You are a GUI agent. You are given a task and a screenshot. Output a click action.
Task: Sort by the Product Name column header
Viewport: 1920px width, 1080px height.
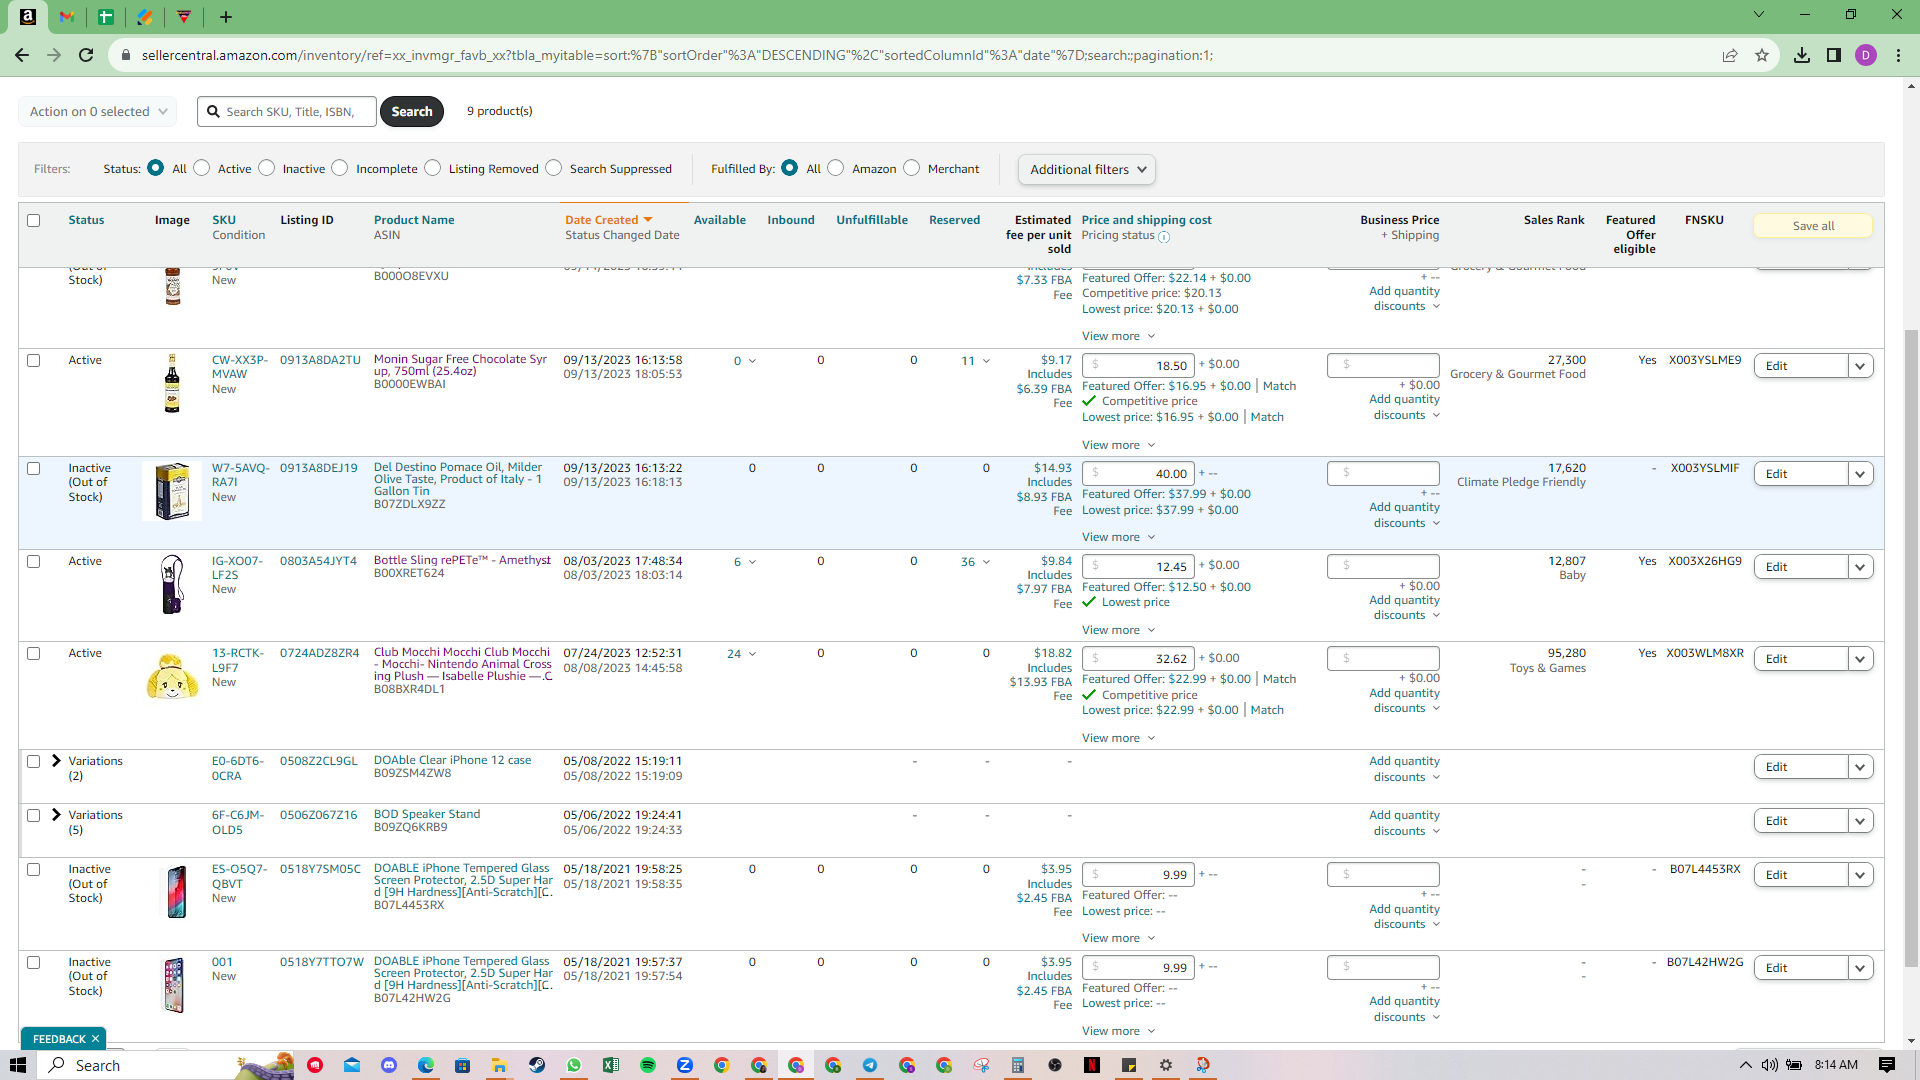pos(414,220)
